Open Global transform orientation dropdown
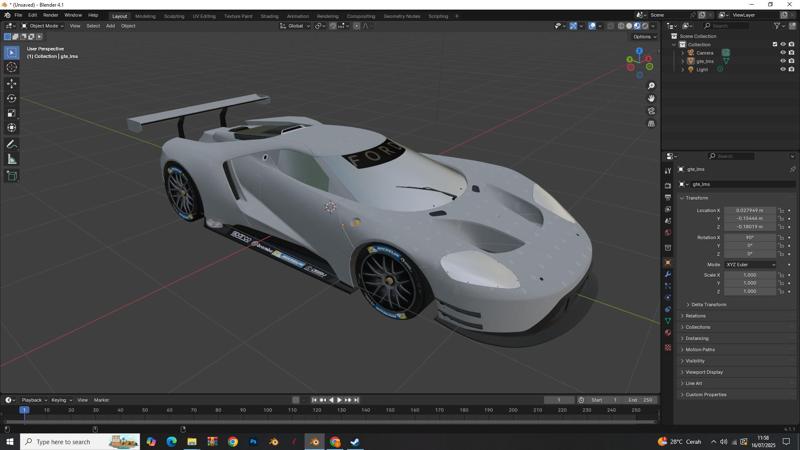Viewport: 800px width, 450px height. point(295,26)
